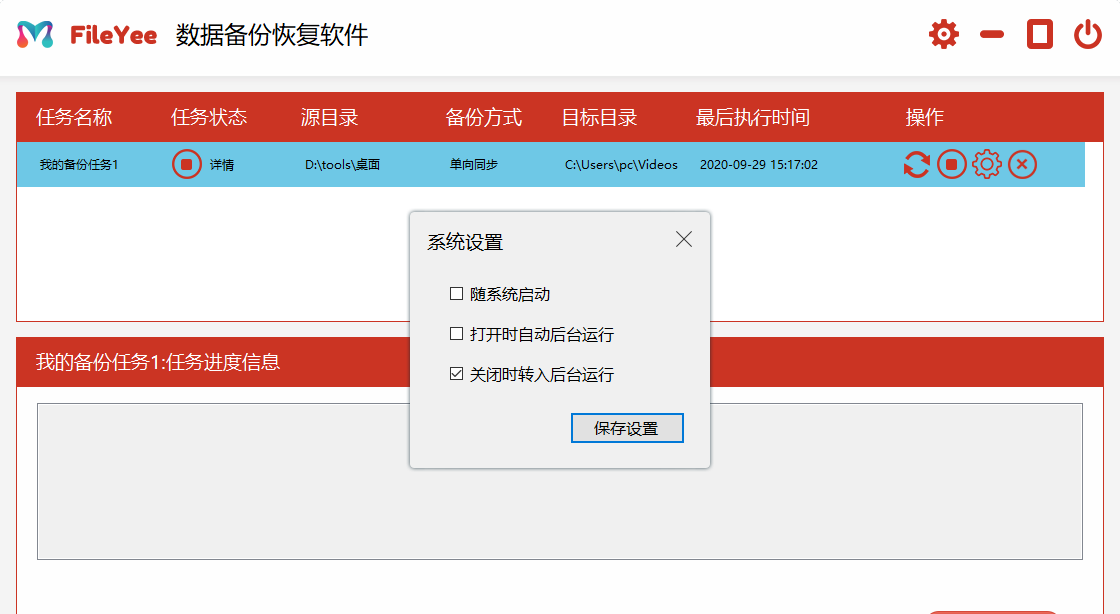The image size is (1120, 614).
Task: Delete task 我的备份任务1 with the X icon
Action: [x=1021, y=164]
